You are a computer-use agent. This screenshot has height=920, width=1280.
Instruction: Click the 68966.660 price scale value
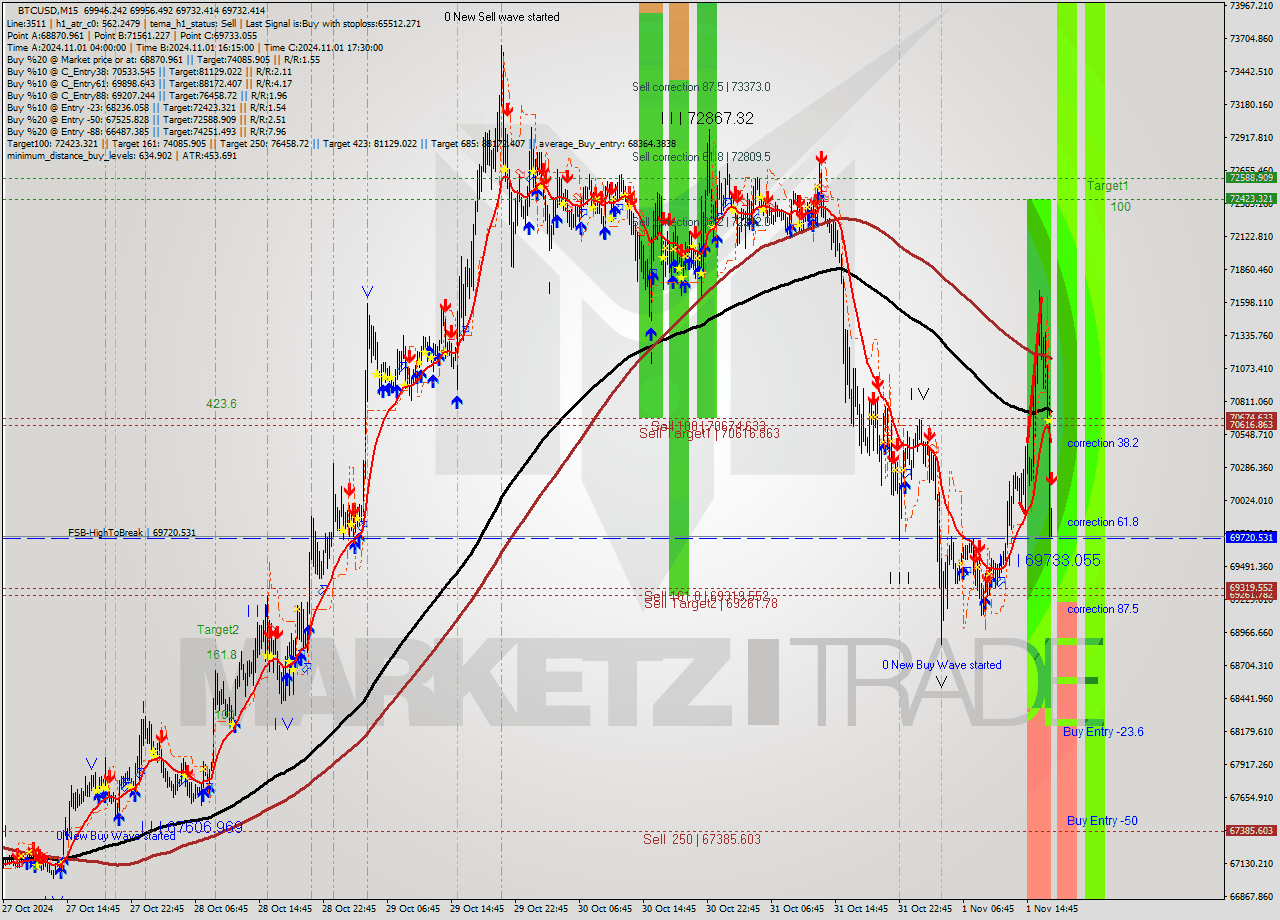click(1251, 632)
